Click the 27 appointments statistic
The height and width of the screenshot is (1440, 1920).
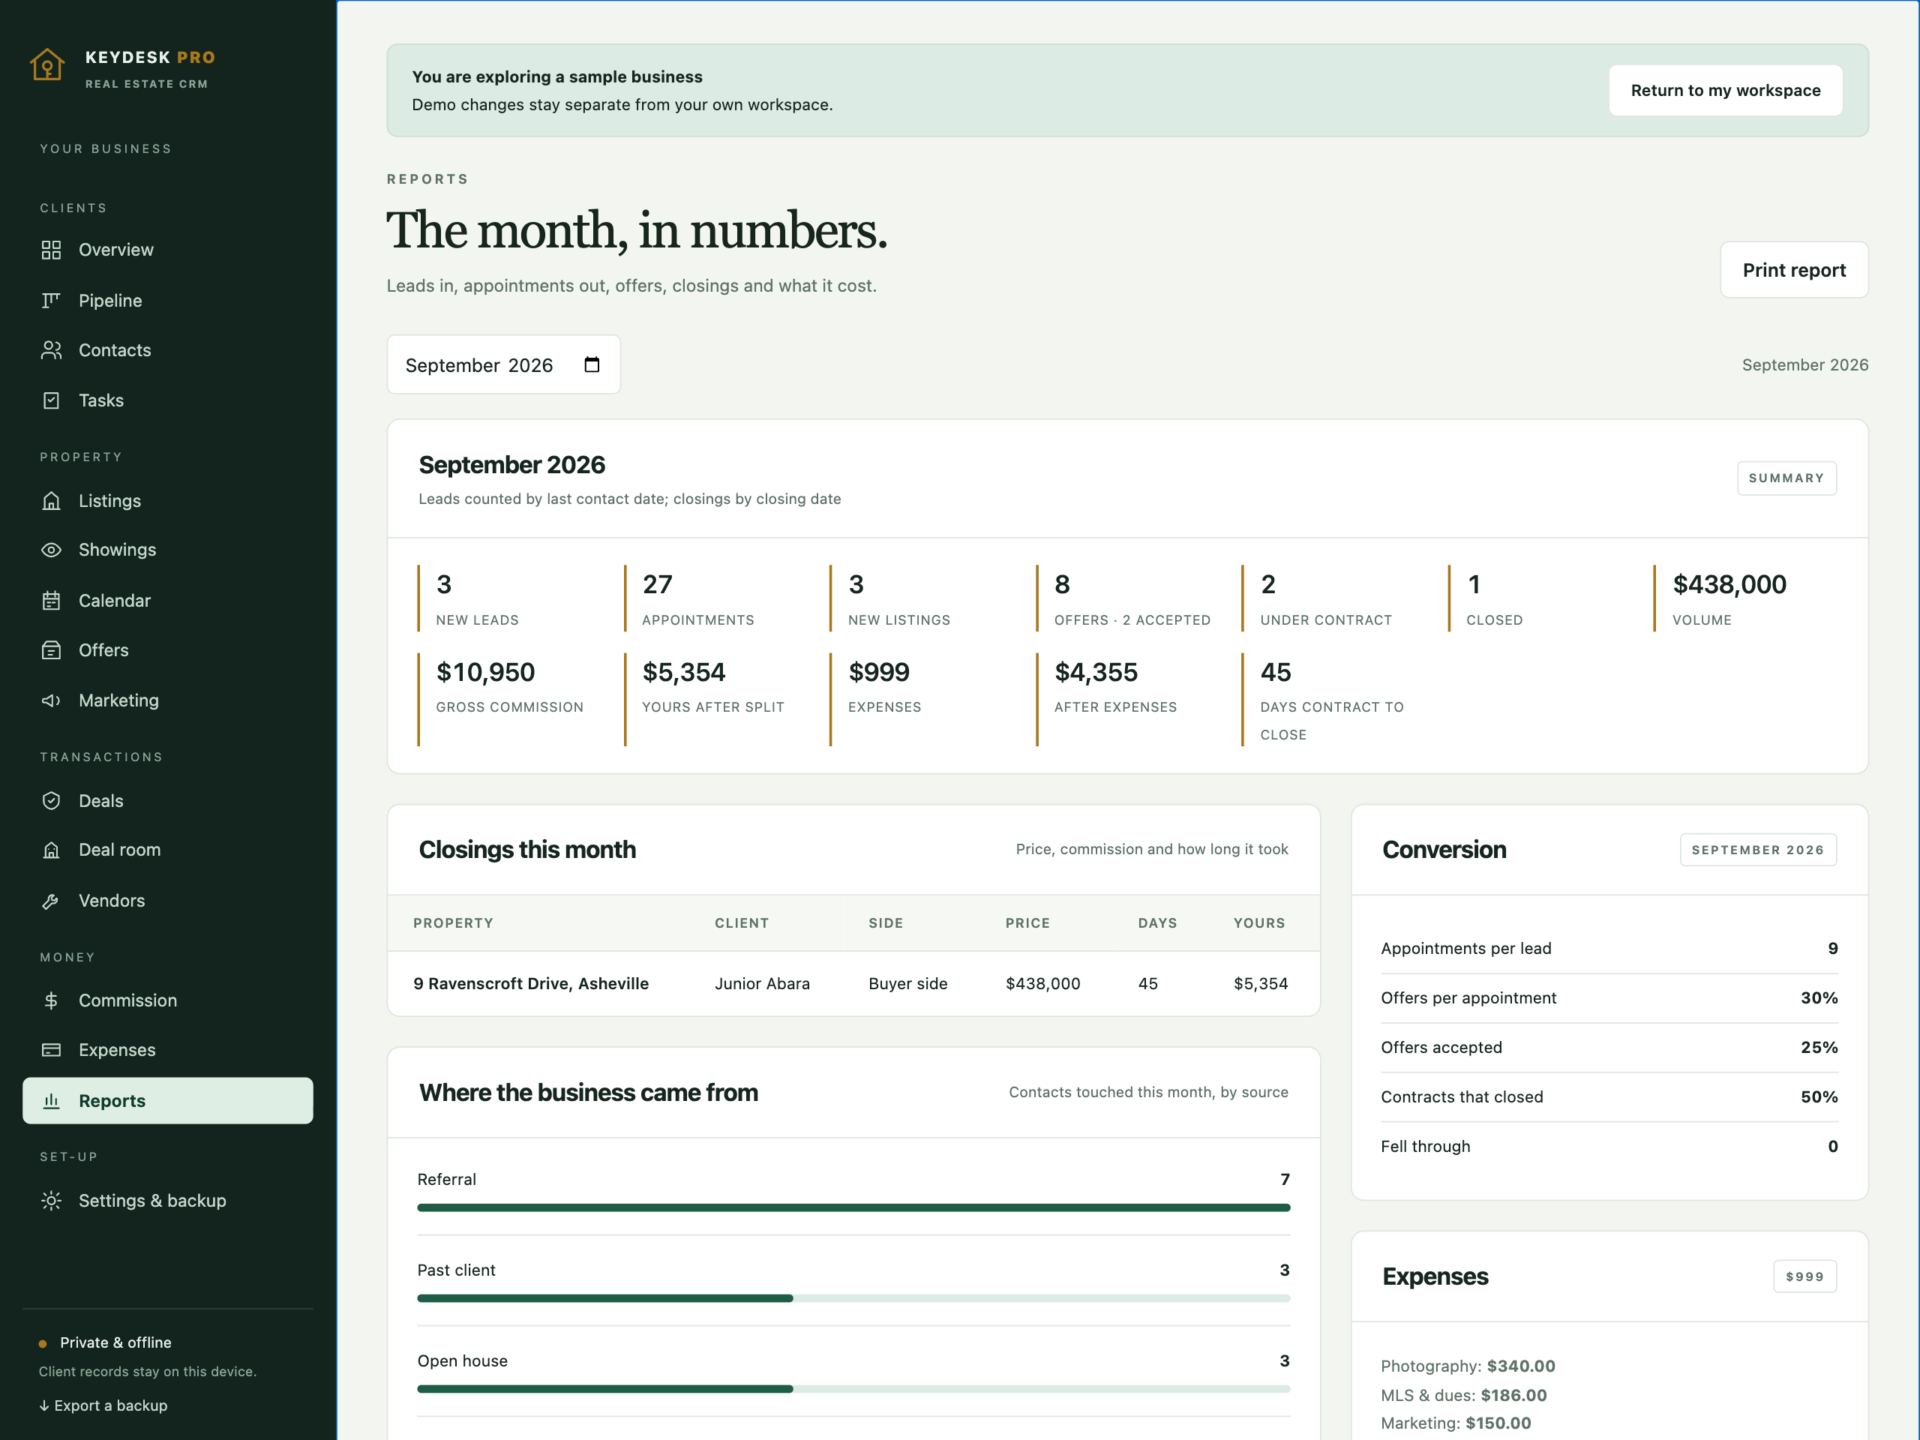(x=698, y=598)
